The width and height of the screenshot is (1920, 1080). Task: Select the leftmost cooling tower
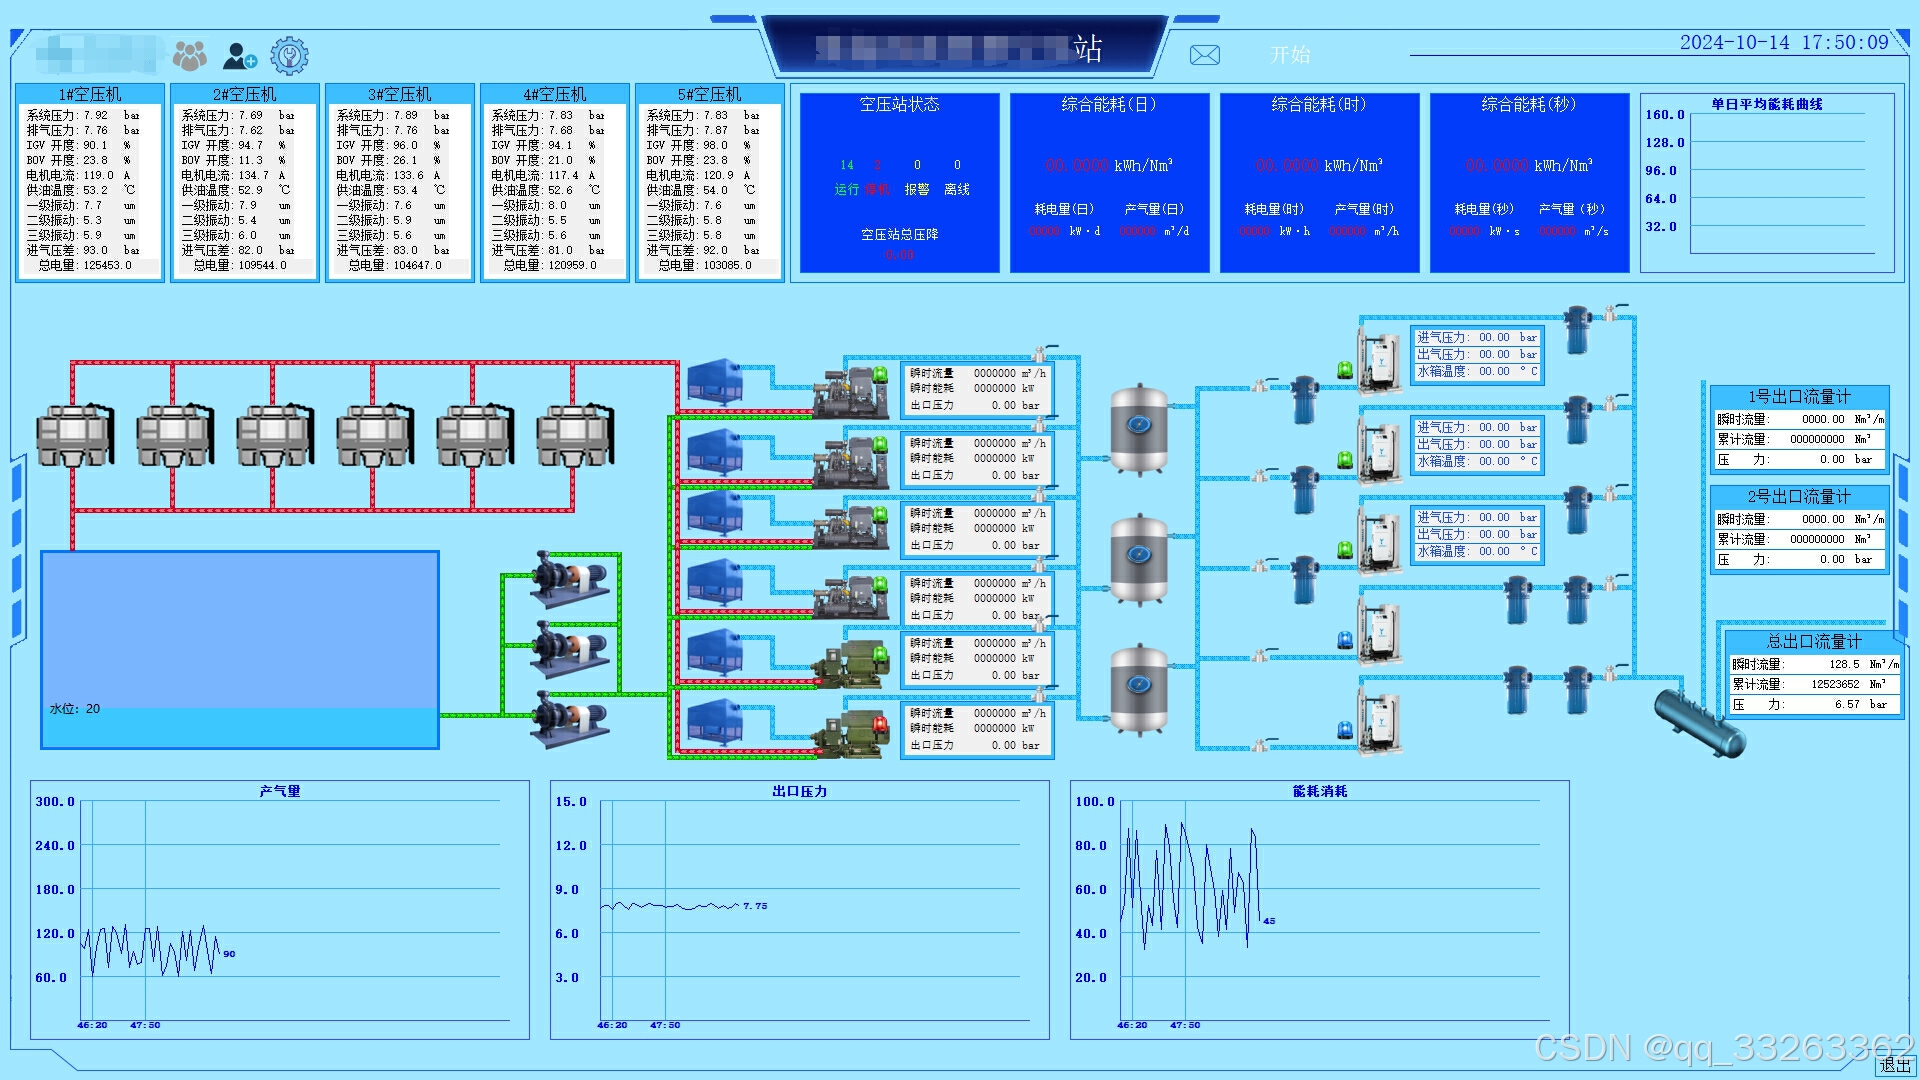point(75,435)
